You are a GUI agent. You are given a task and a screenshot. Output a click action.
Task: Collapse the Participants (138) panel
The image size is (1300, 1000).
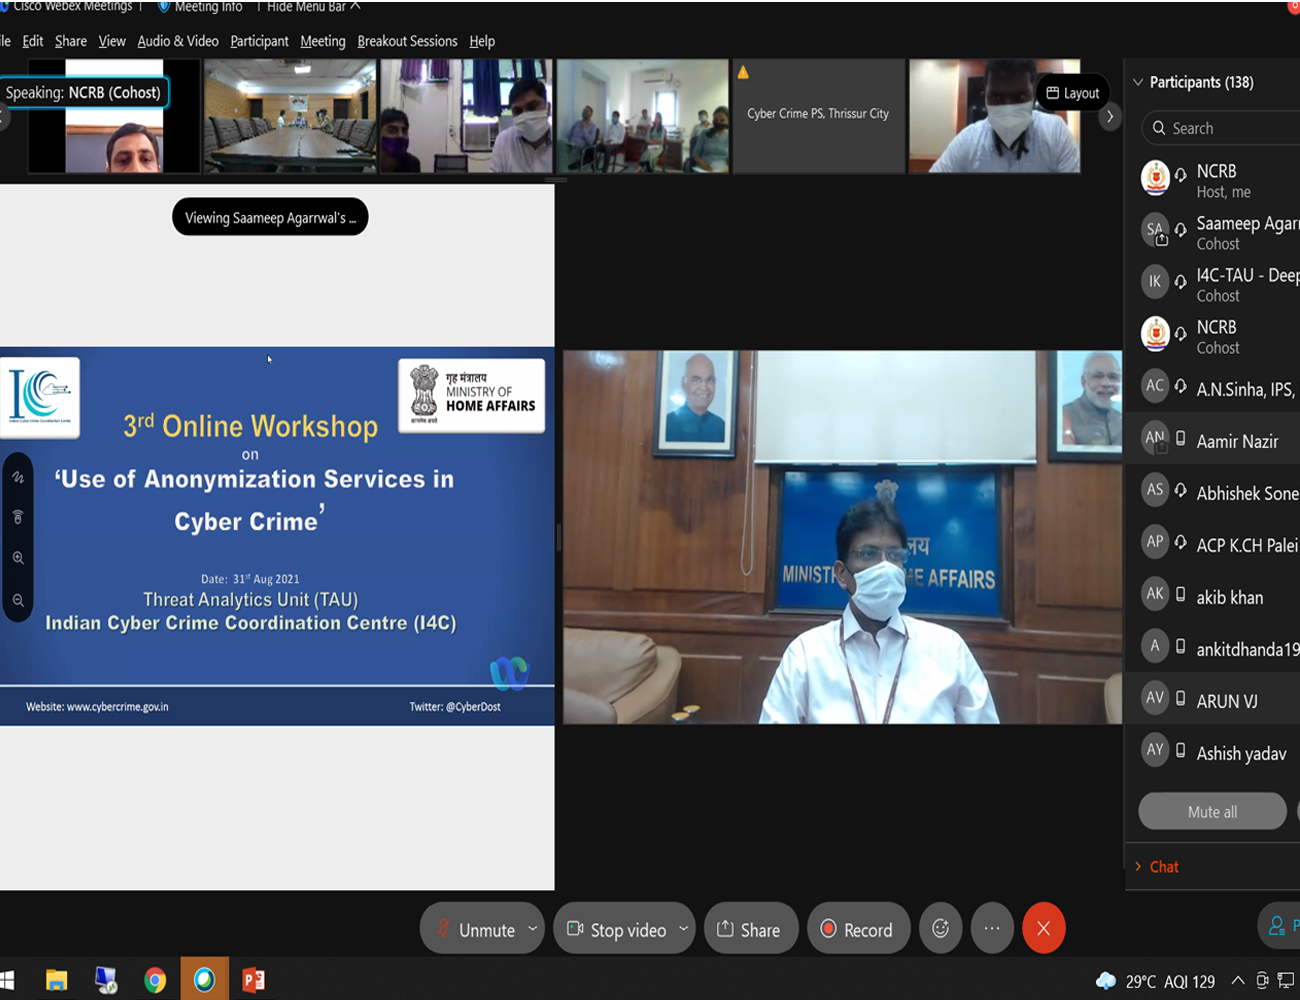1138,82
